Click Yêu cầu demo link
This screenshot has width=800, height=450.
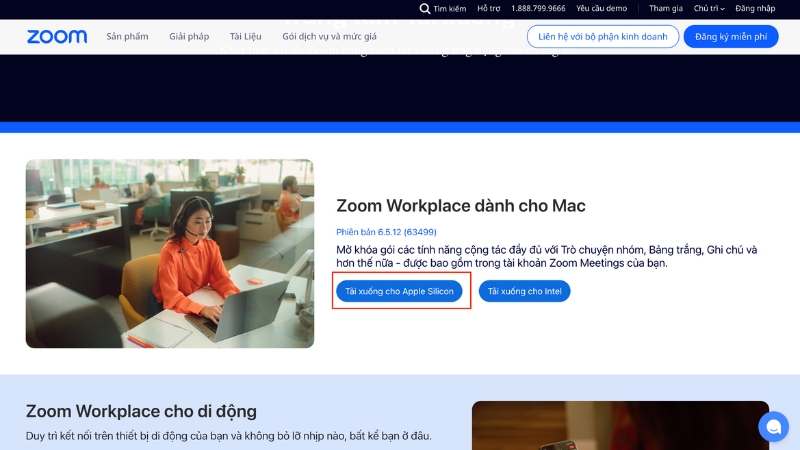tap(602, 8)
